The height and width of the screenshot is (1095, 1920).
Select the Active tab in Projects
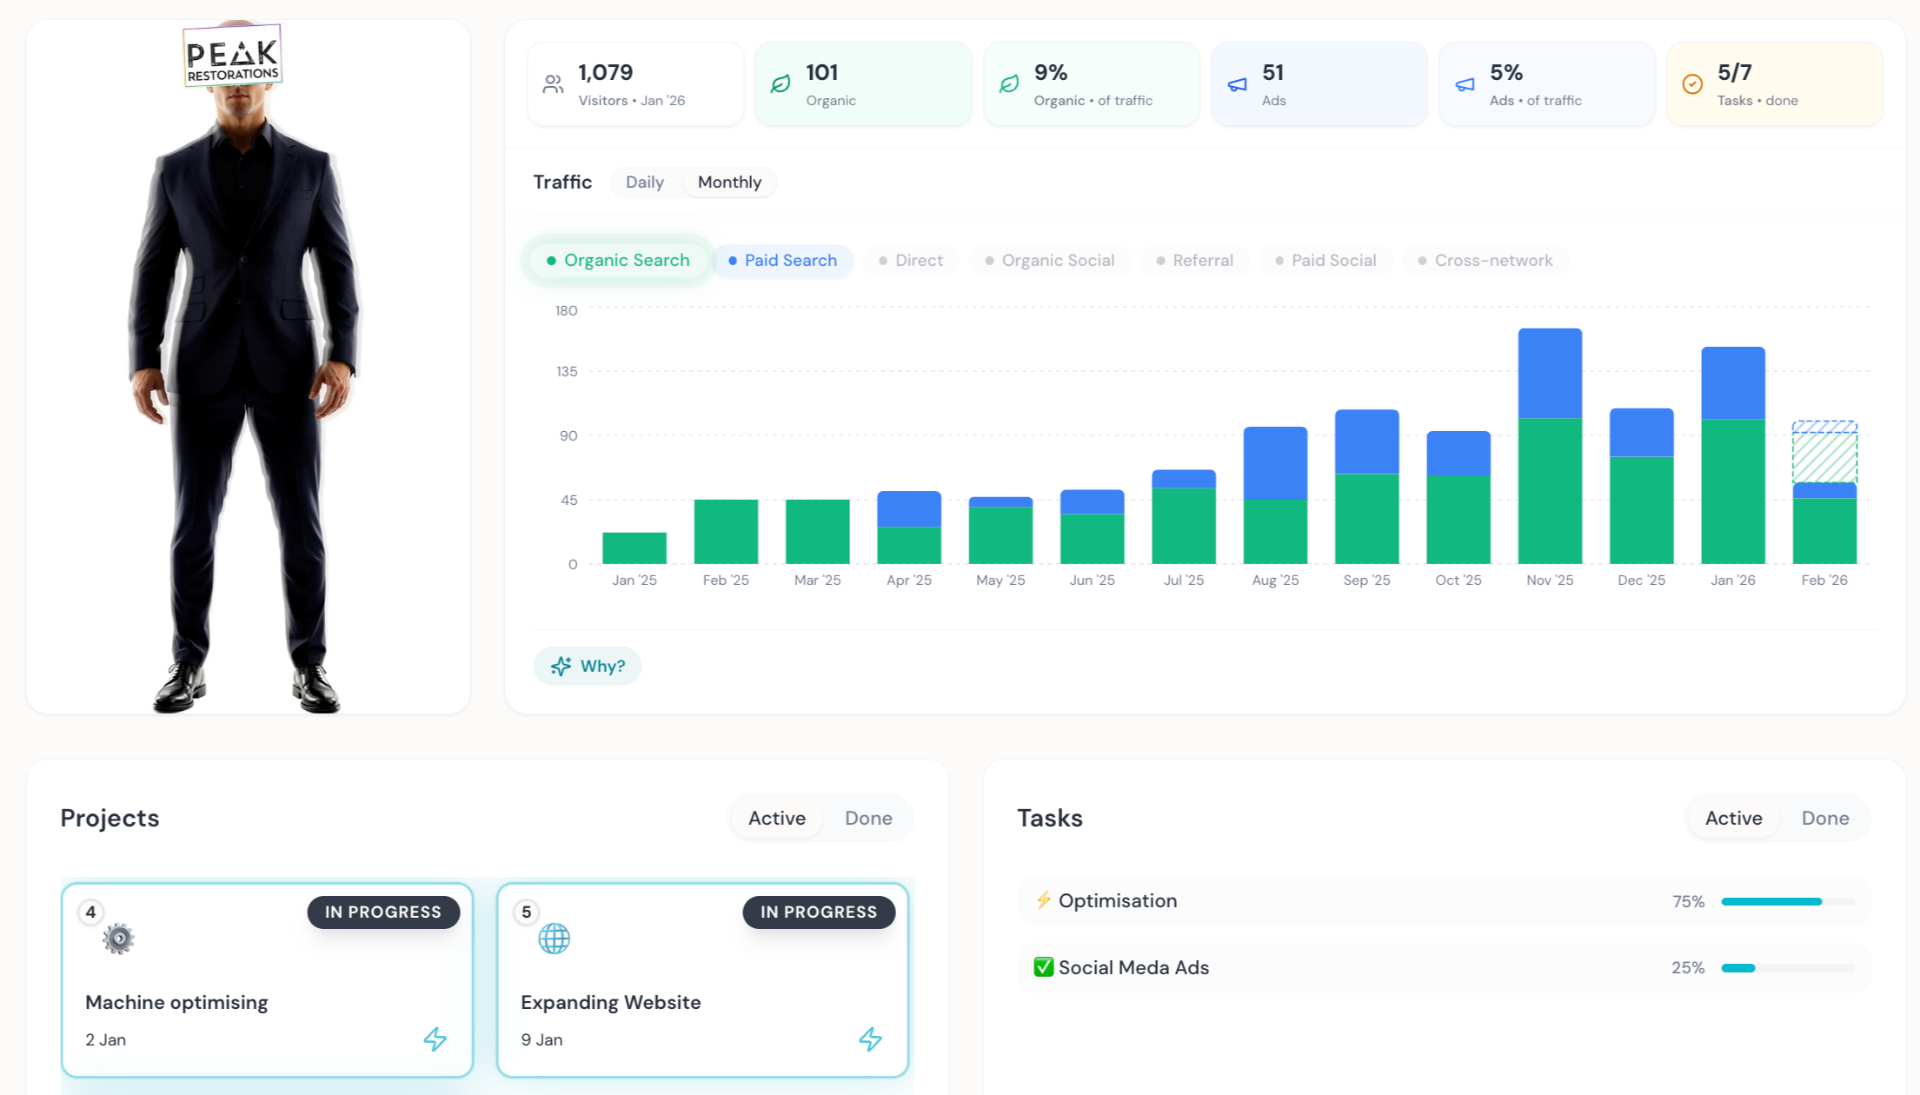[777, 818]
